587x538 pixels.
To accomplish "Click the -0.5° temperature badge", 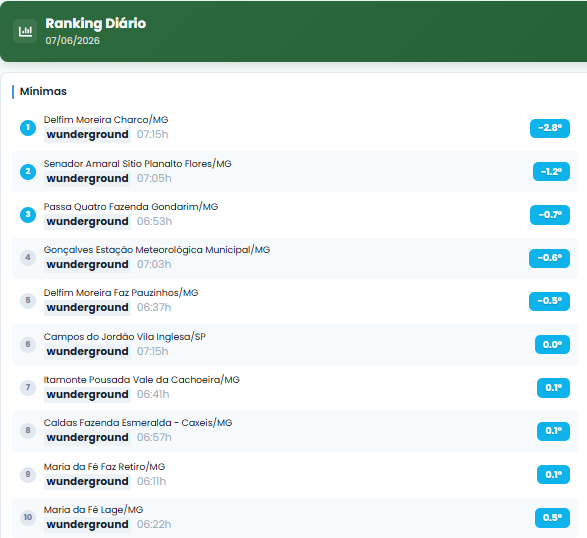I will click(549, 301).
